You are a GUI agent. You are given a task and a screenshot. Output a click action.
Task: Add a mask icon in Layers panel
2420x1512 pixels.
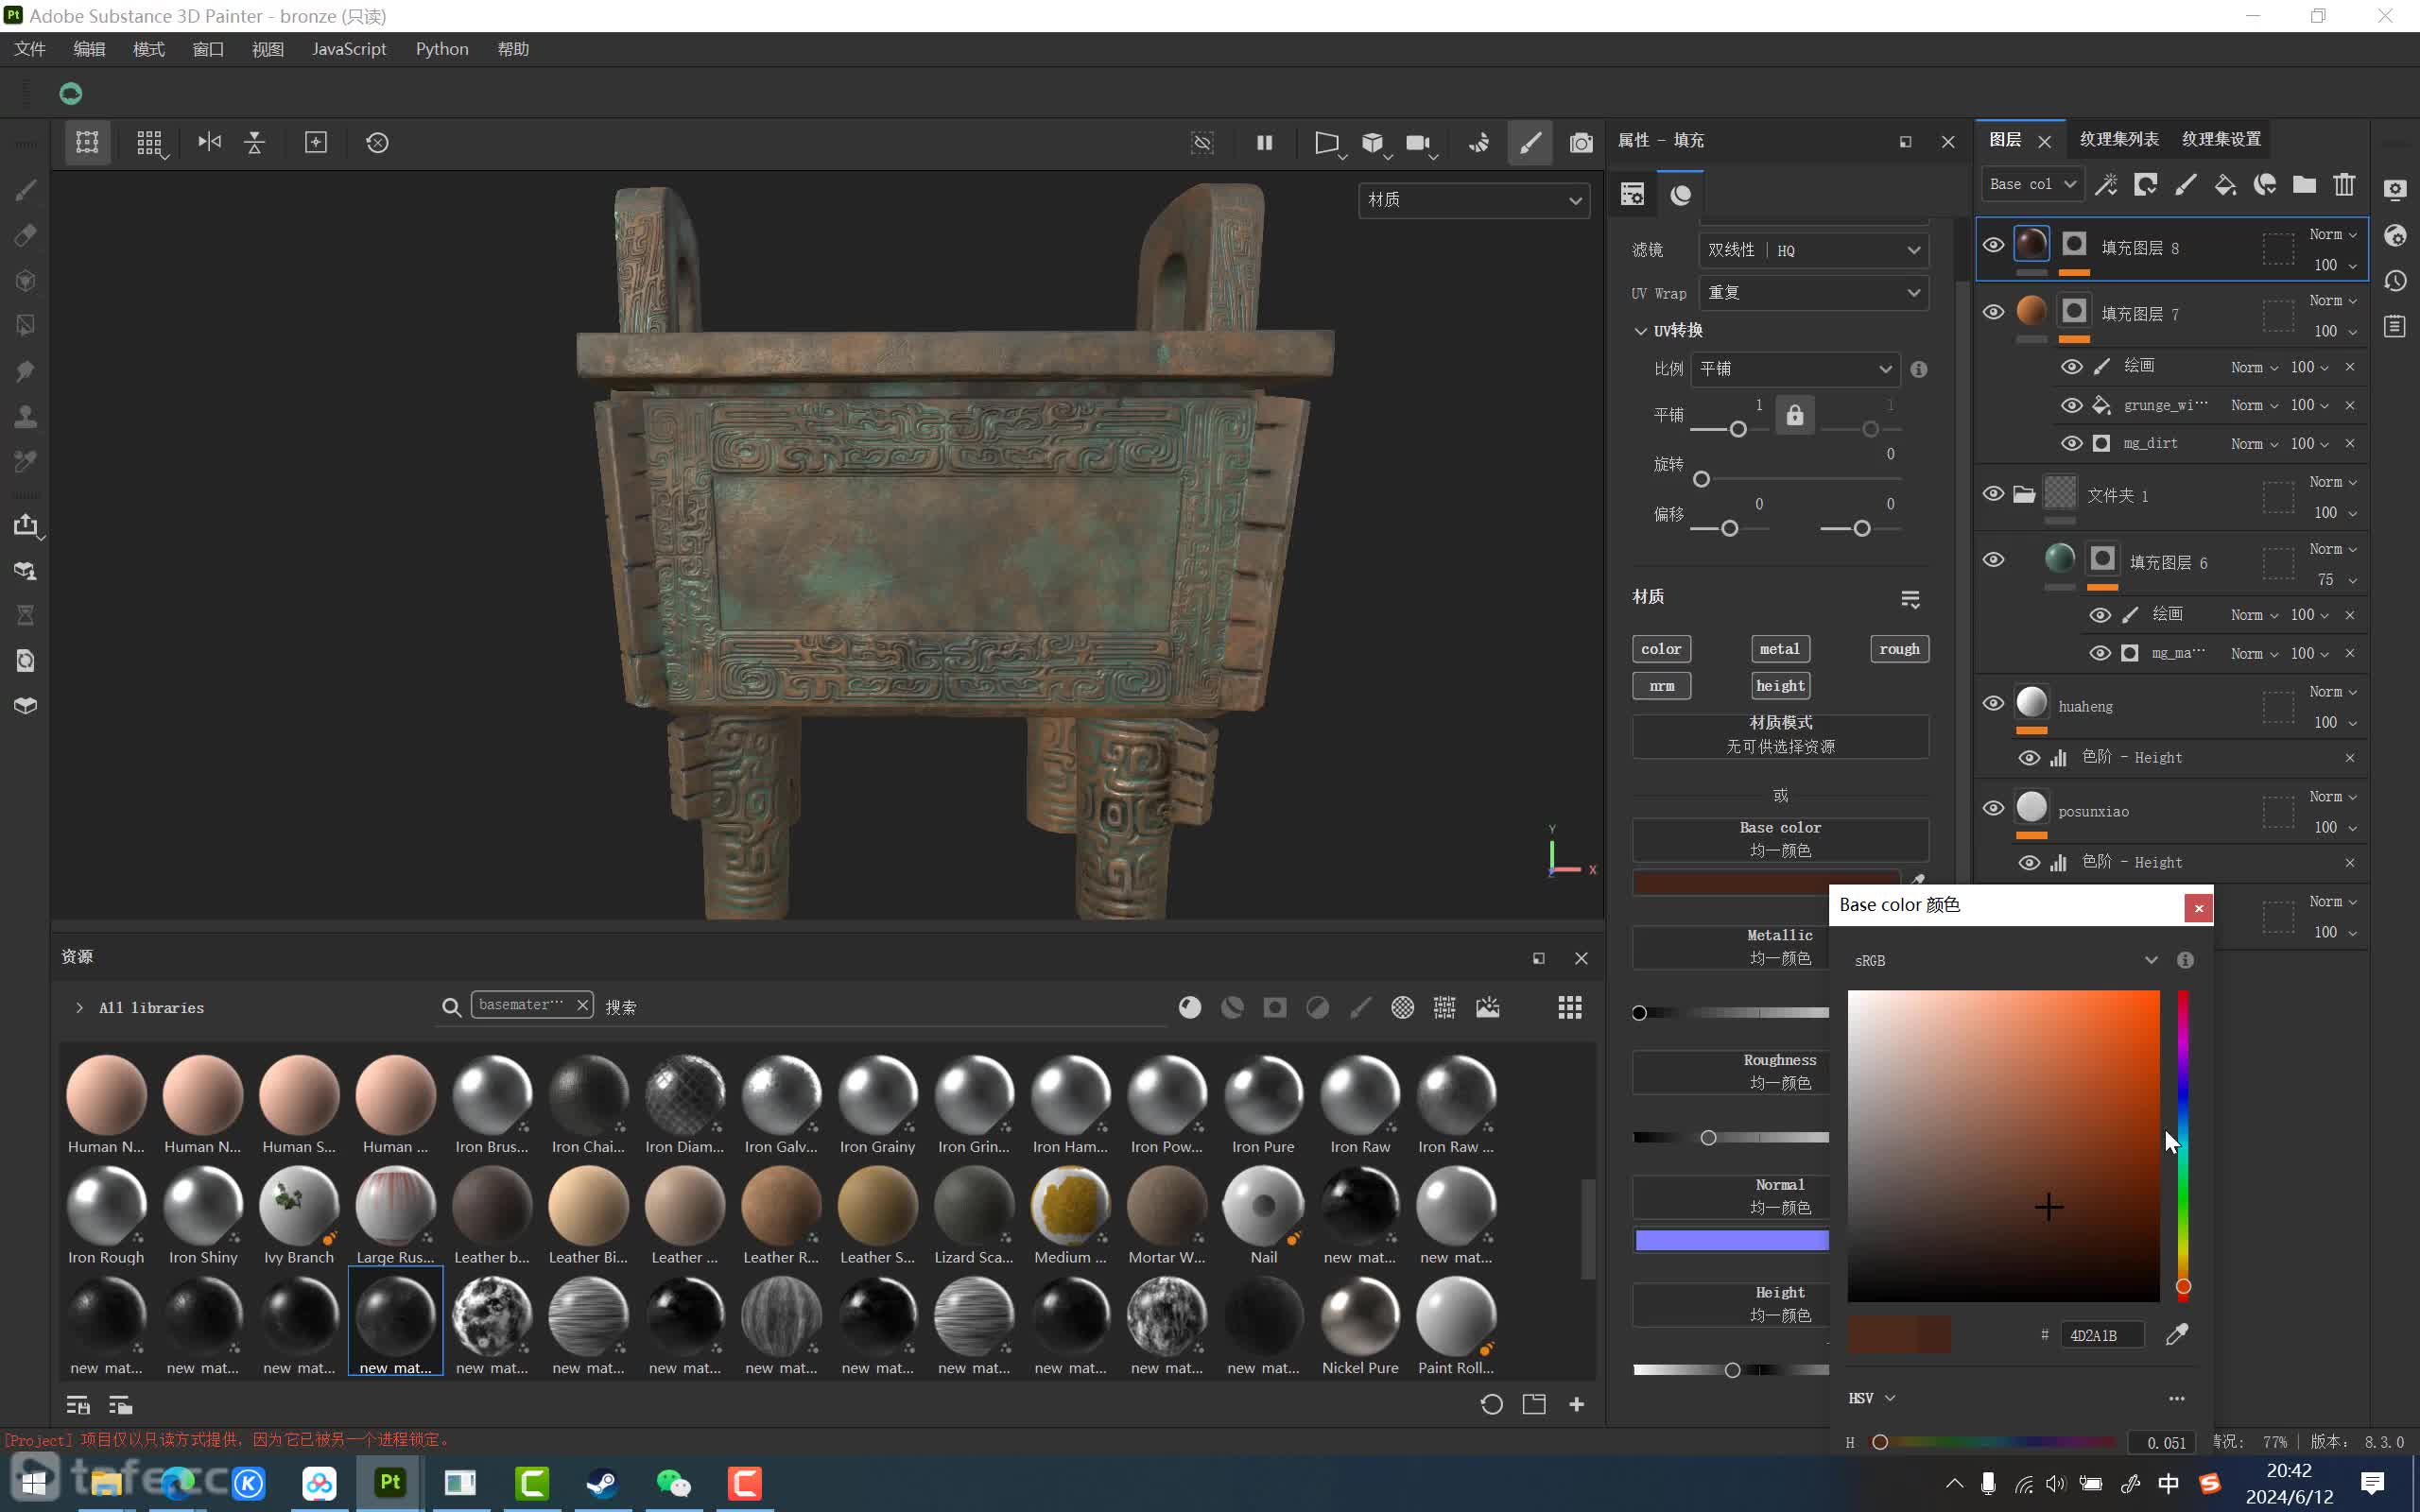coord(2146,184)
